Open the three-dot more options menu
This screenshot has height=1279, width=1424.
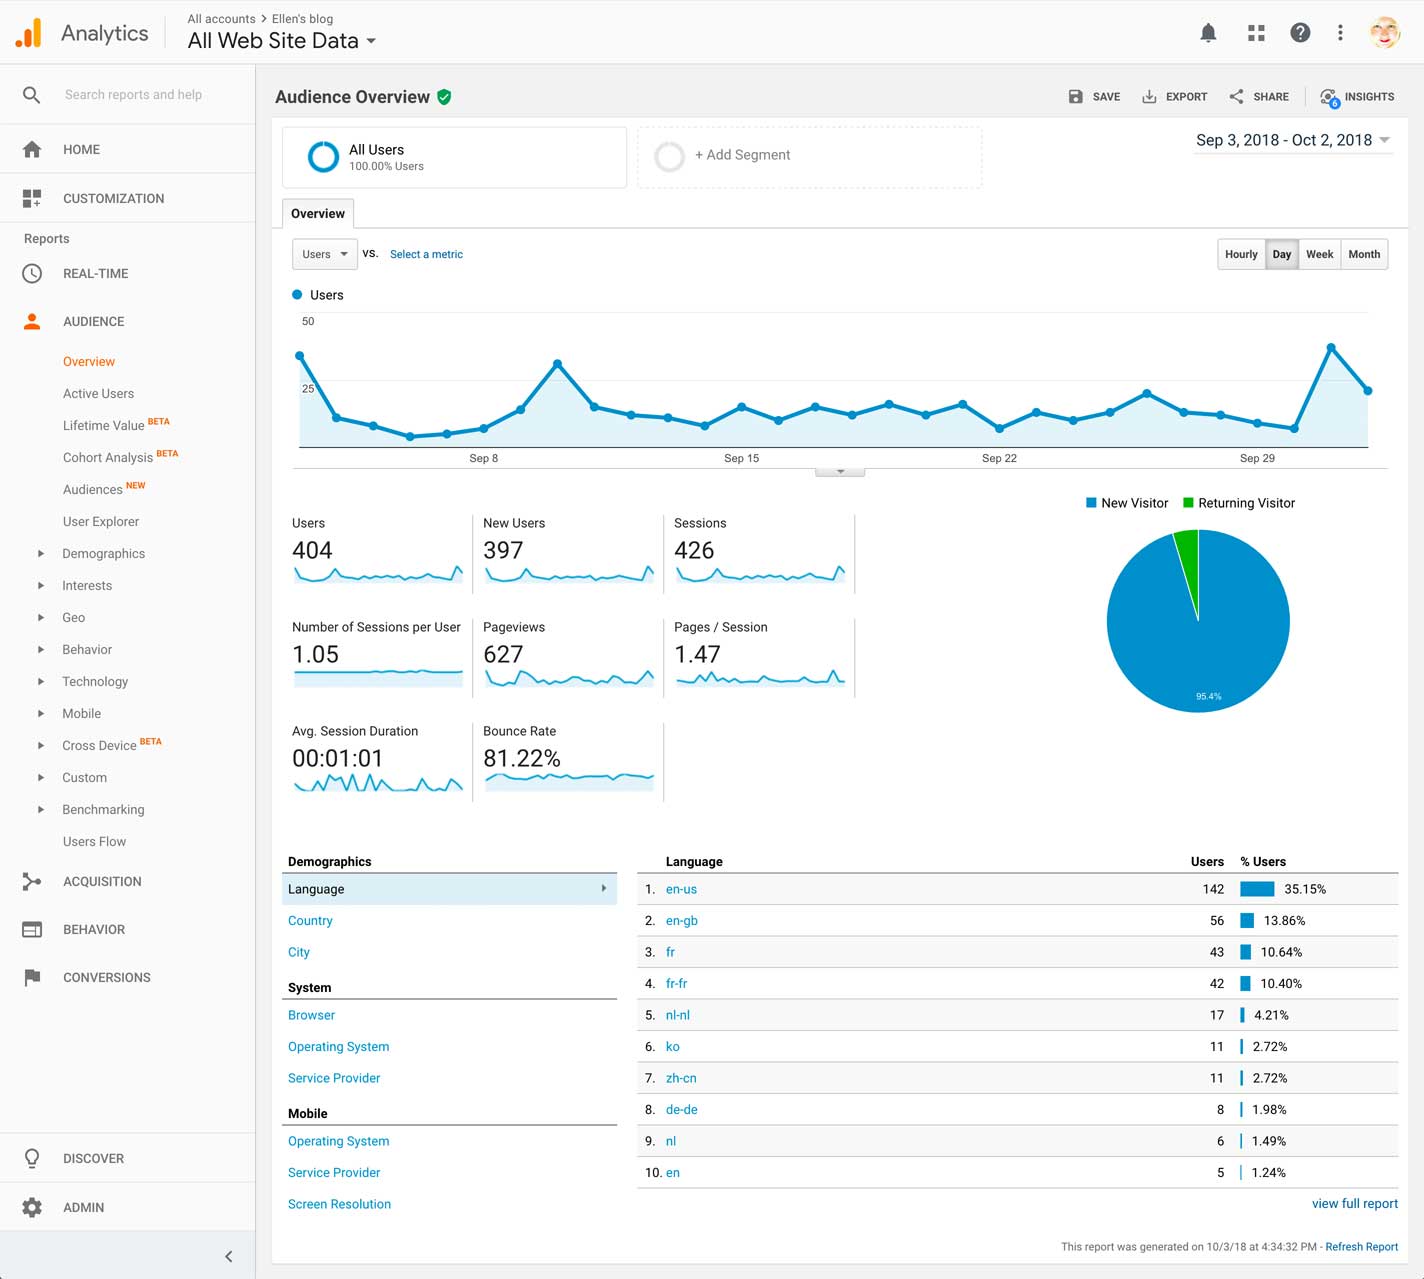coord(1340,33)
